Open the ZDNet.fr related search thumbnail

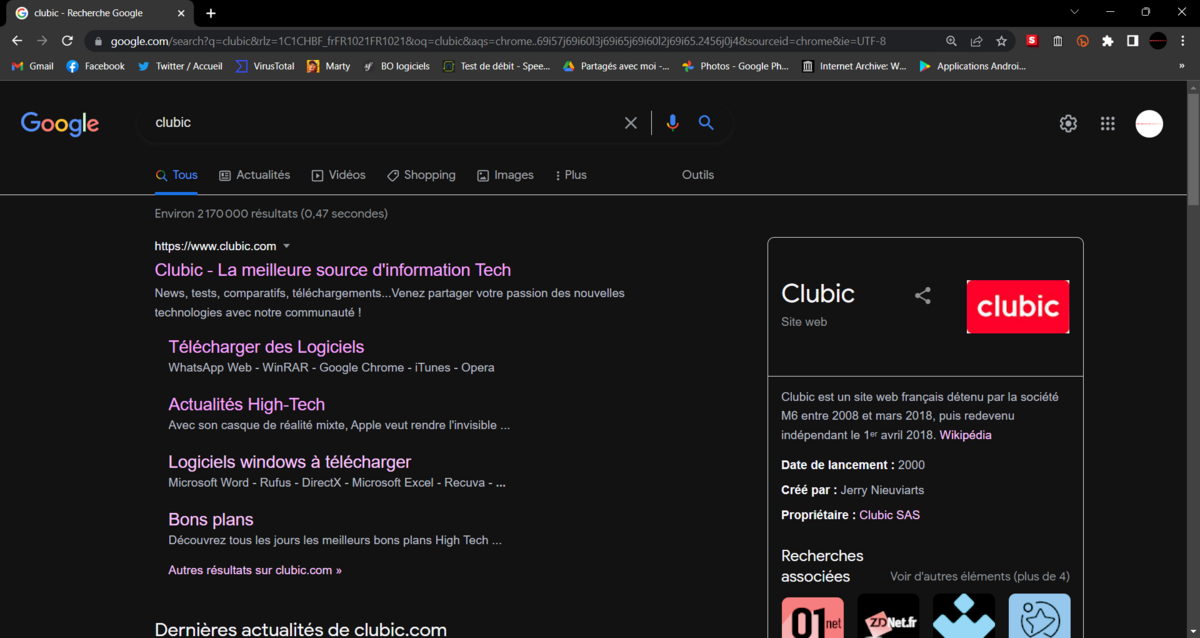(x=888, y=617)
